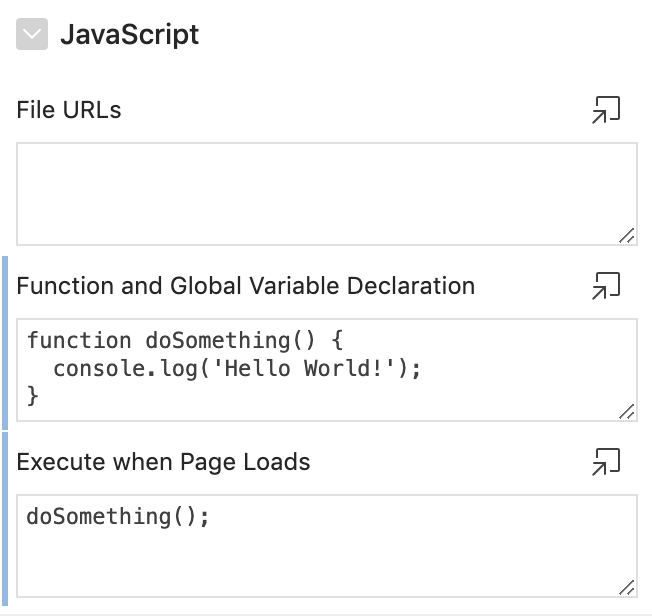Image resolution: width=652 pixels, height=616 pixels.
Task: Open File URLs in expanded editor
Action: [x=606, y=110]
